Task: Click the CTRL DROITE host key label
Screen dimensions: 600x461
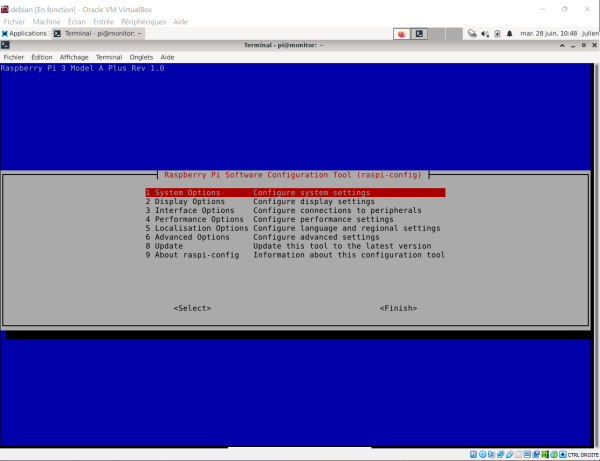Action: (583, 455)
